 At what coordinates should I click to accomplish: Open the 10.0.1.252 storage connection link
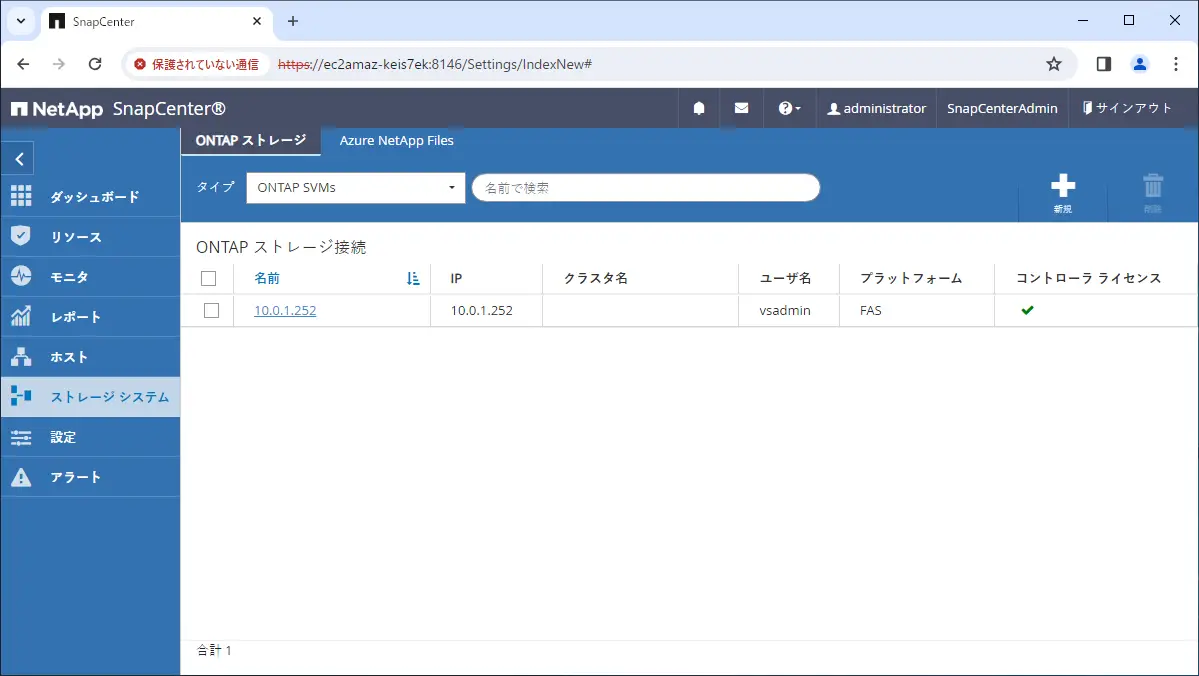[285, 310]
